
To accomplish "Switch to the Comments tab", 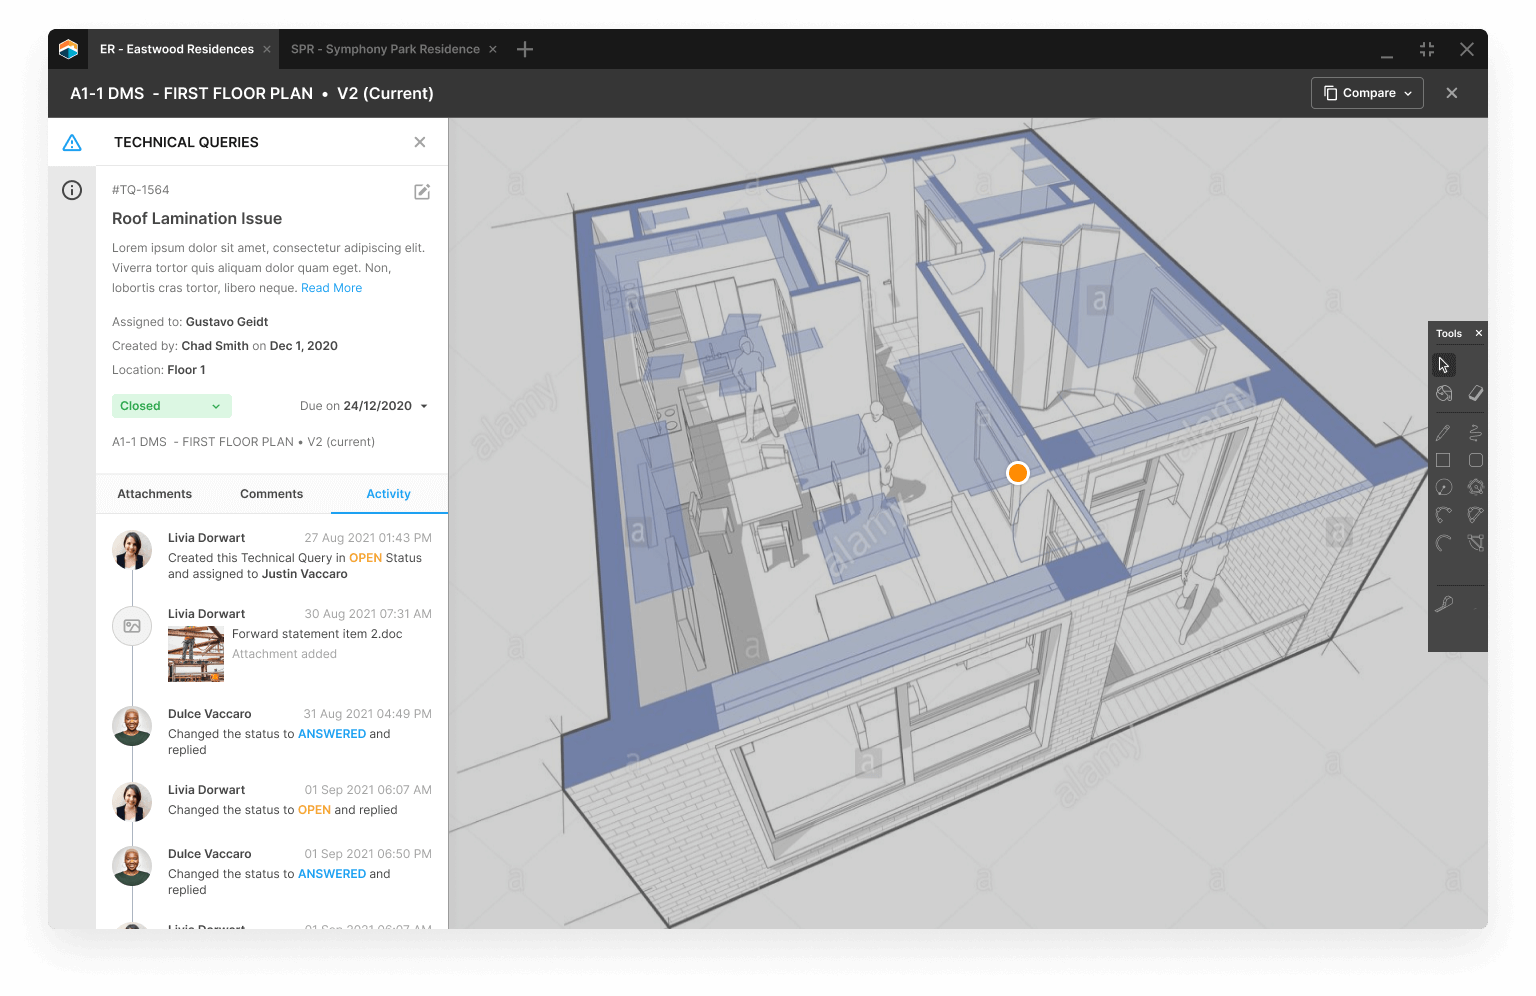I will pyautogui.click(x=271, y=494).
